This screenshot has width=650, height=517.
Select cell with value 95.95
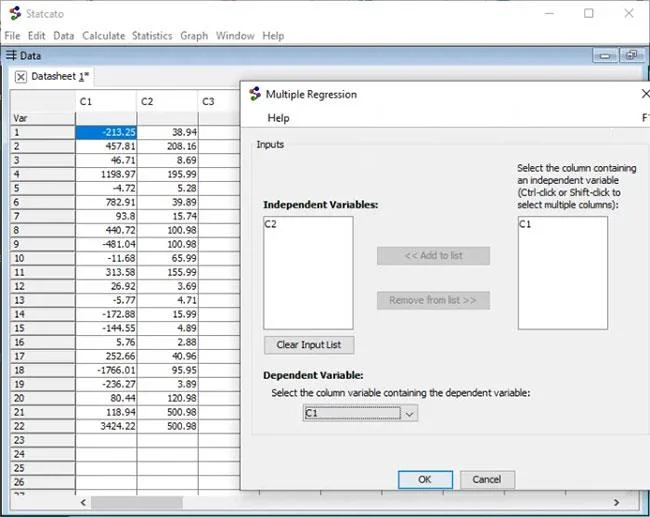coord(167,370)
